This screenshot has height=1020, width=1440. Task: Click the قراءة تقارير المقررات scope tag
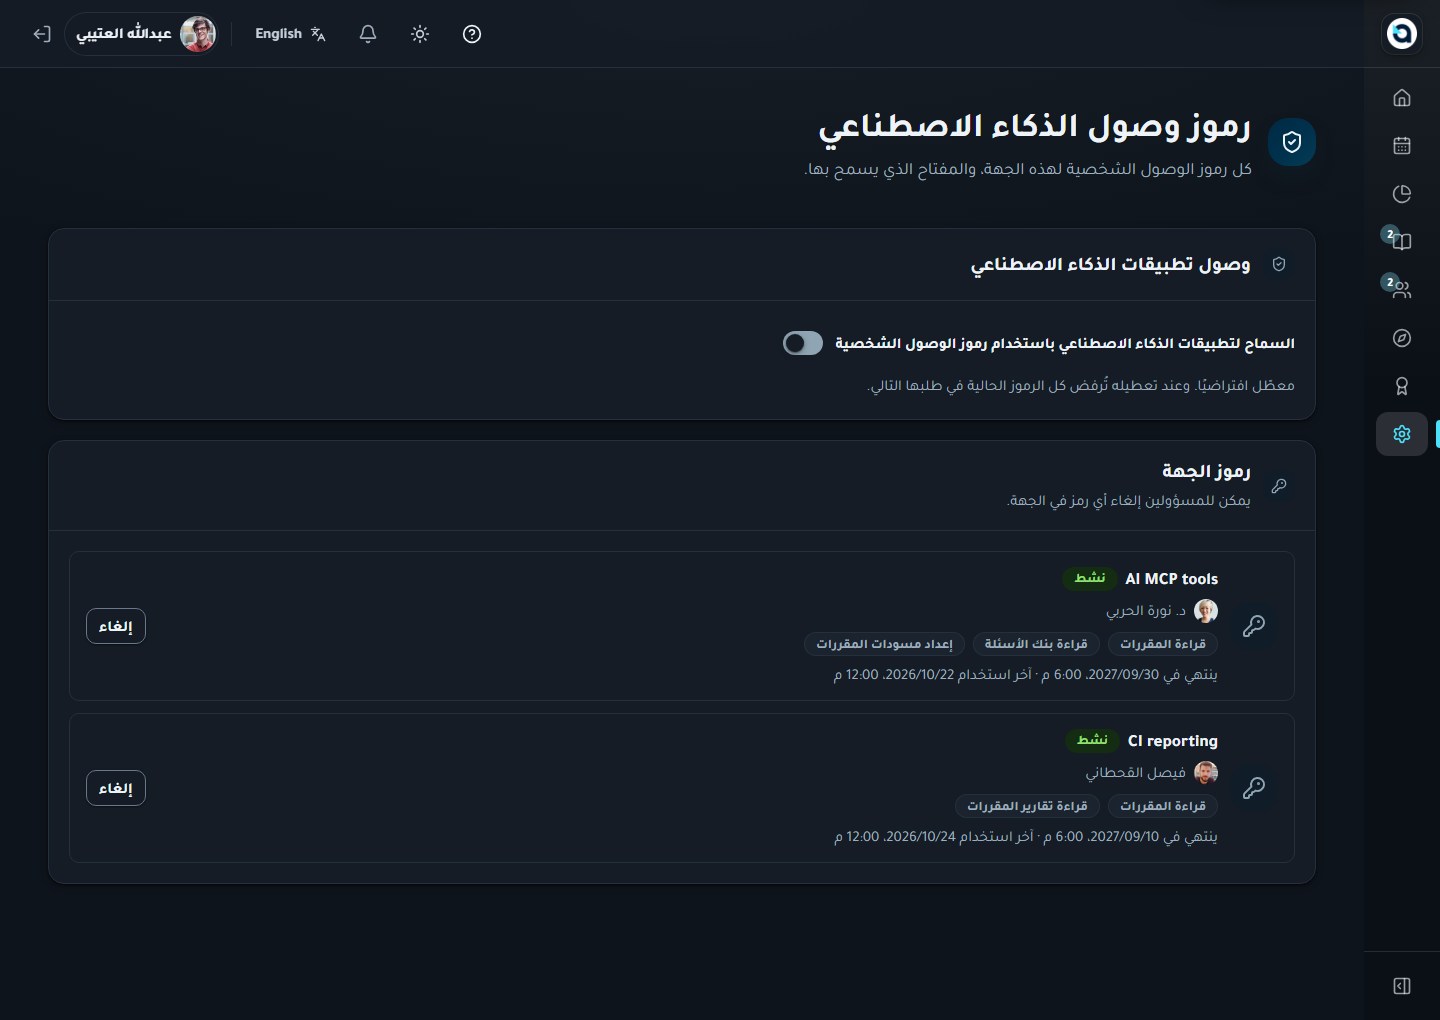(x=1027, y=806)
